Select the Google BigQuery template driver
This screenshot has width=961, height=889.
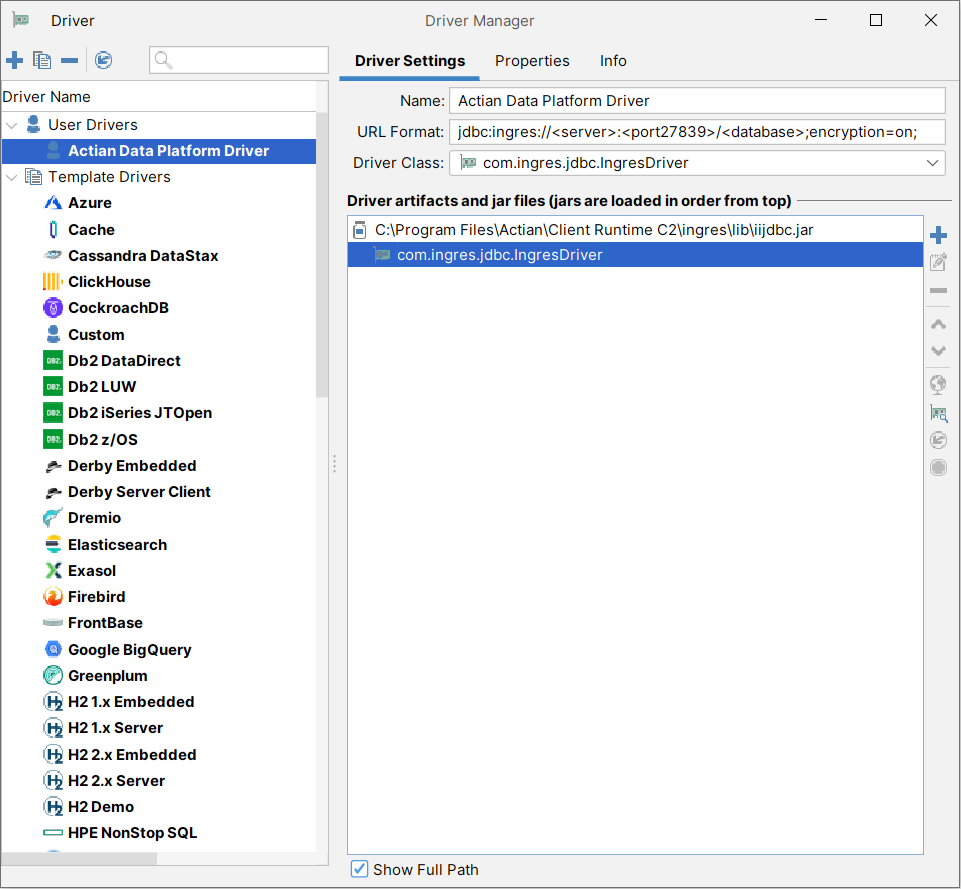pyautogui.click(x=129, y=650)
